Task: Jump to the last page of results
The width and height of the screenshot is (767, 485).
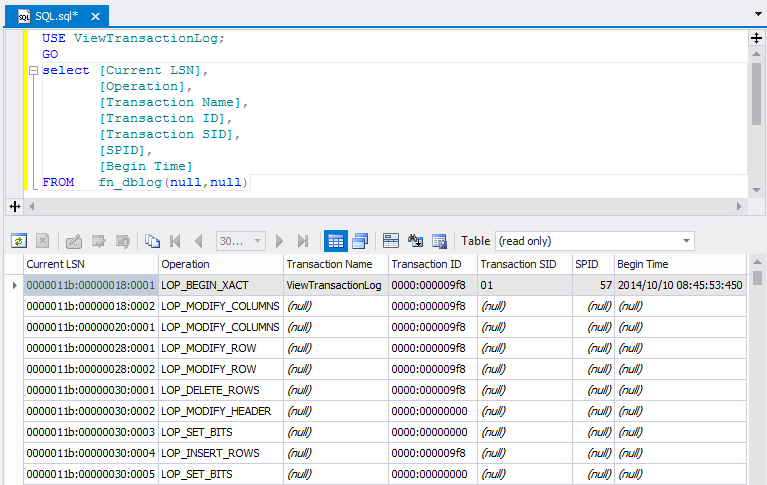Action: coord(303,241)
